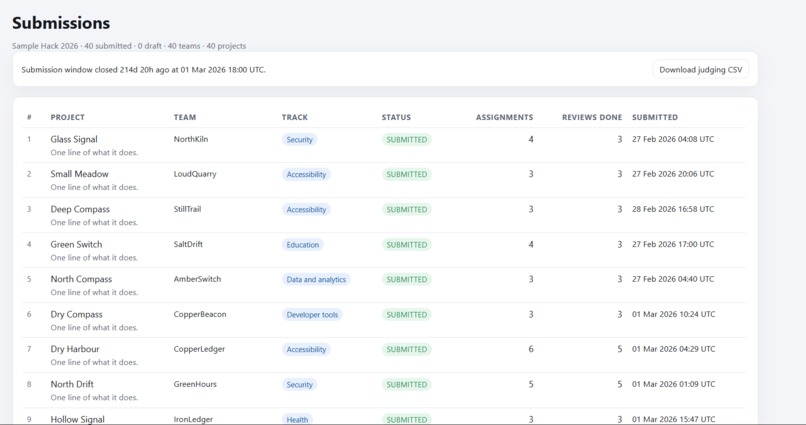The image size is (806, 425).
Task: Click the Security tag for North Drift
Action: 299,384
